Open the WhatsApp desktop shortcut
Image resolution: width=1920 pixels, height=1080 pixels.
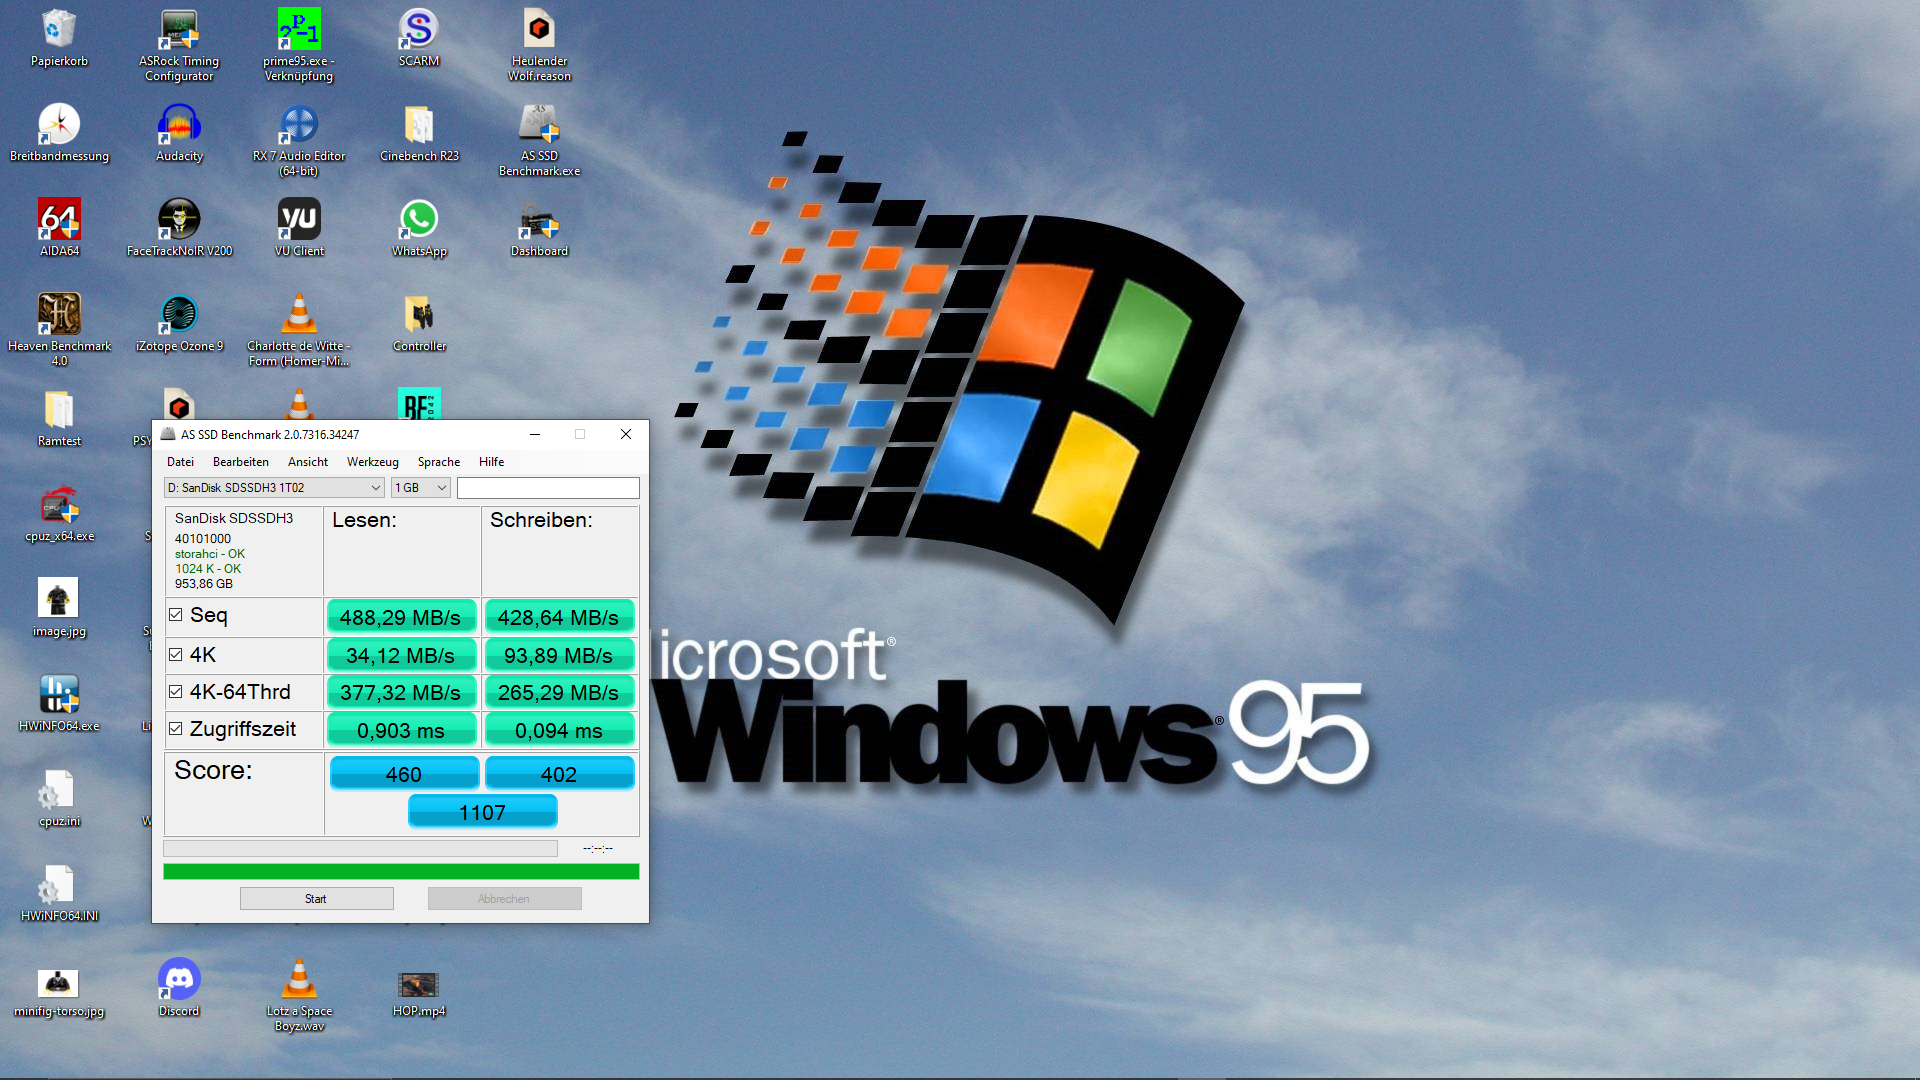pyautogui.click(x=419, y=220)
